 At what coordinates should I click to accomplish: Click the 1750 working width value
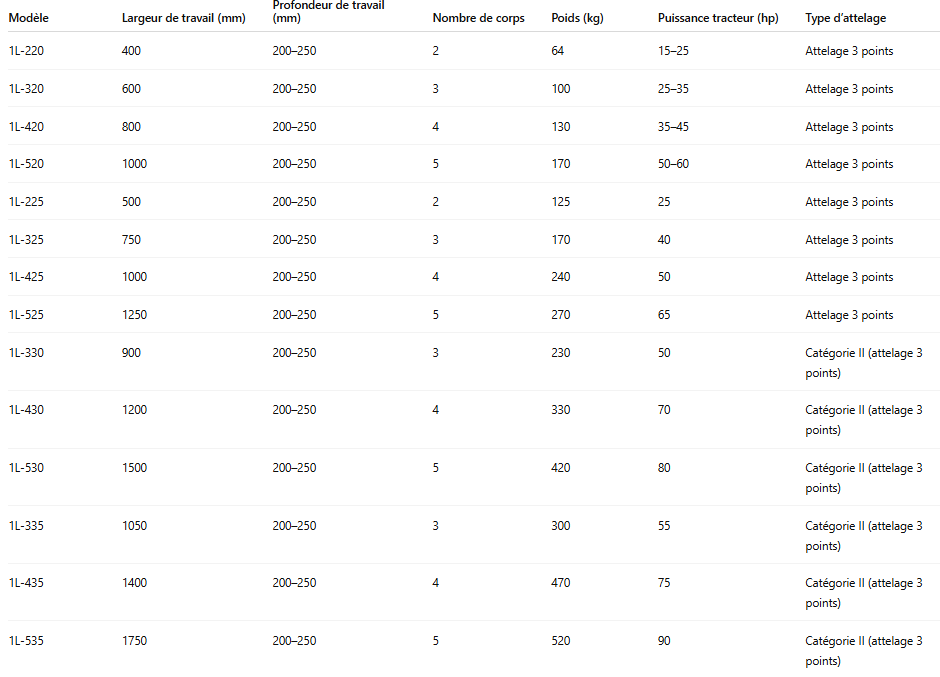click(x=134, y=640)
